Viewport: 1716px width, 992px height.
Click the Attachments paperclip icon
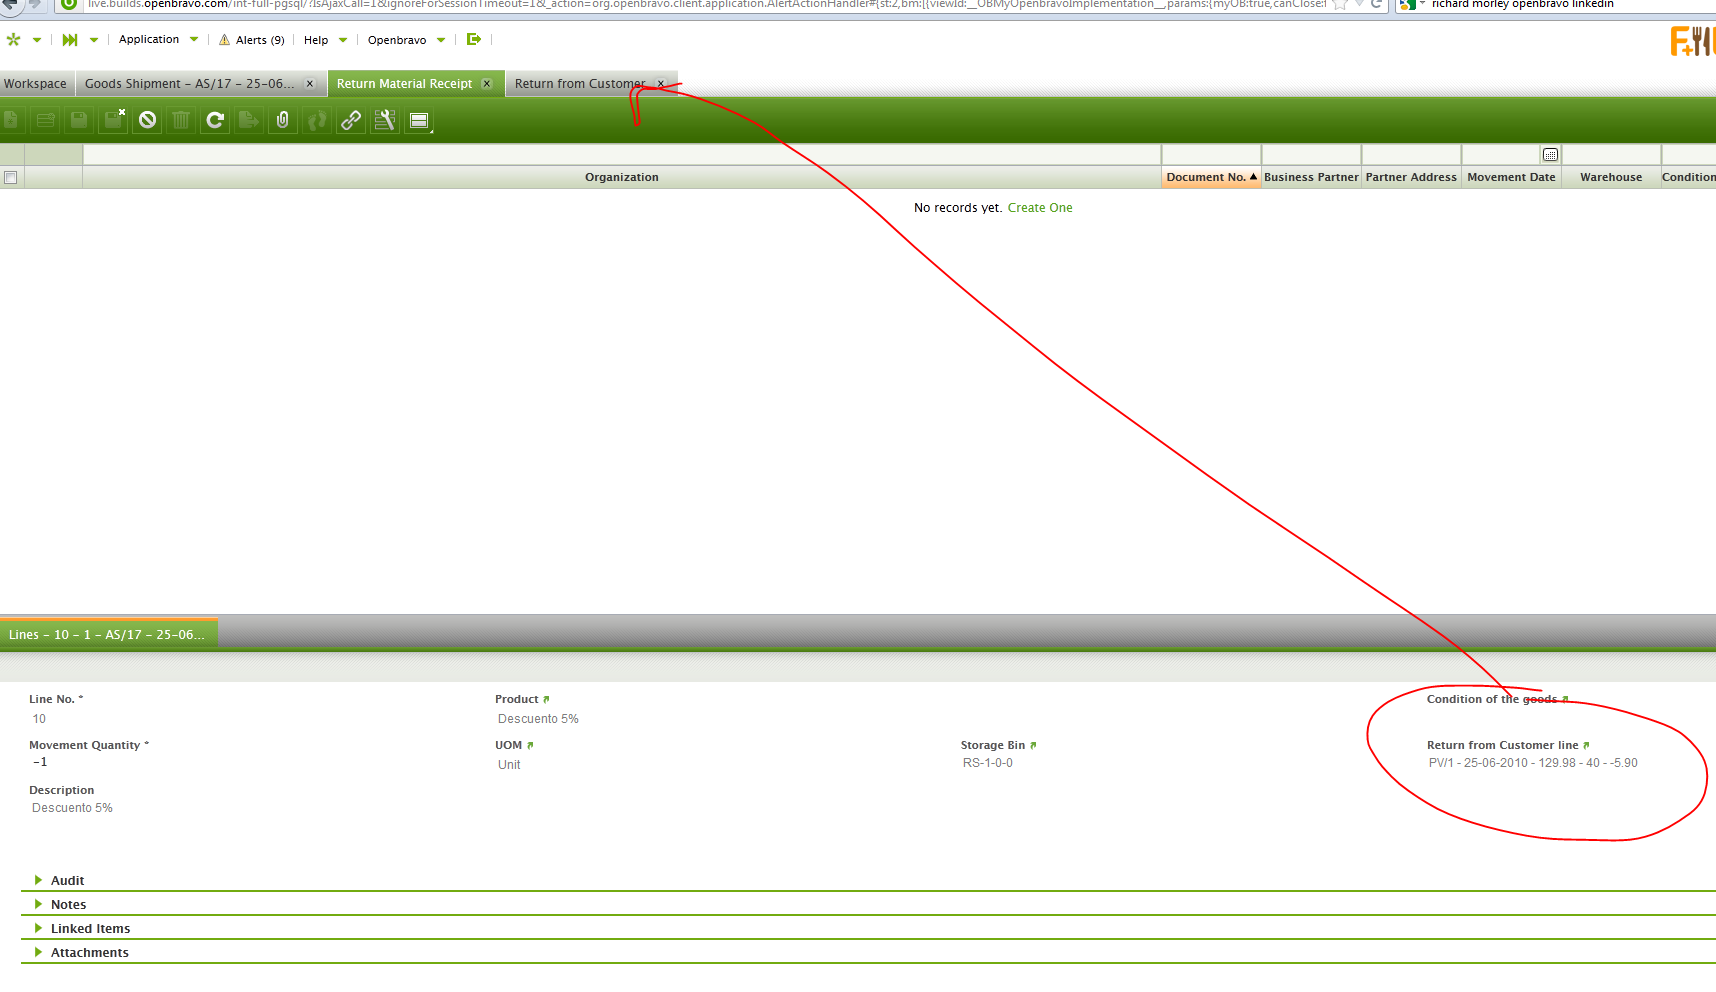pos(283,121)
